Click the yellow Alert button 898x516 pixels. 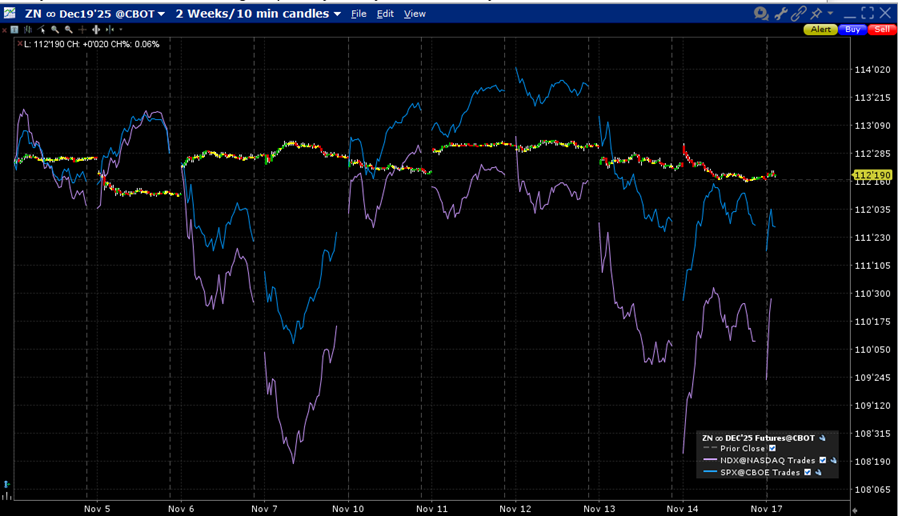click(x=821, y=29)
